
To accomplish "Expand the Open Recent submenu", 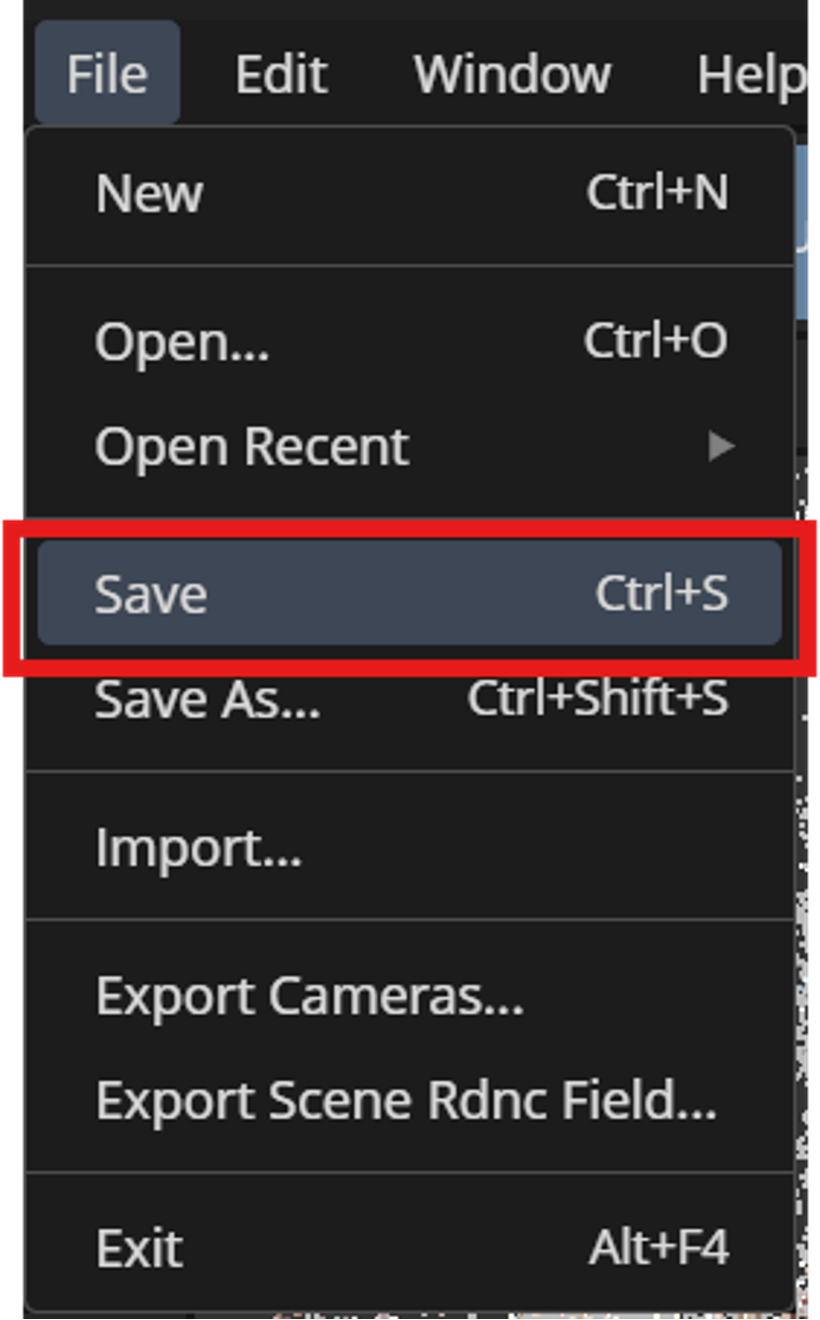I will [251, 446].
